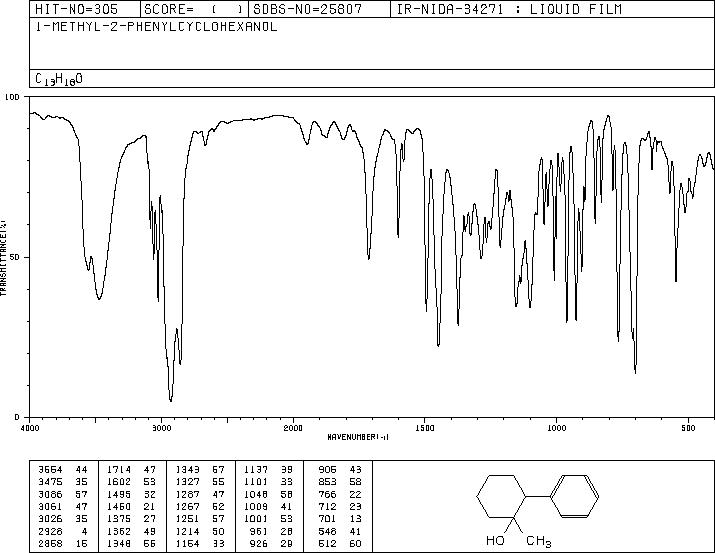
Task: Click the 1500 tick label on x-axis
Action: pos(425,428)
